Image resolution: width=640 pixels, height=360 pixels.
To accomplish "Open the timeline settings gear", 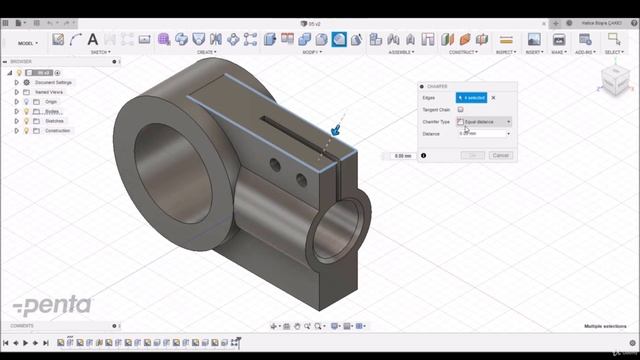I will pos(633,343).
